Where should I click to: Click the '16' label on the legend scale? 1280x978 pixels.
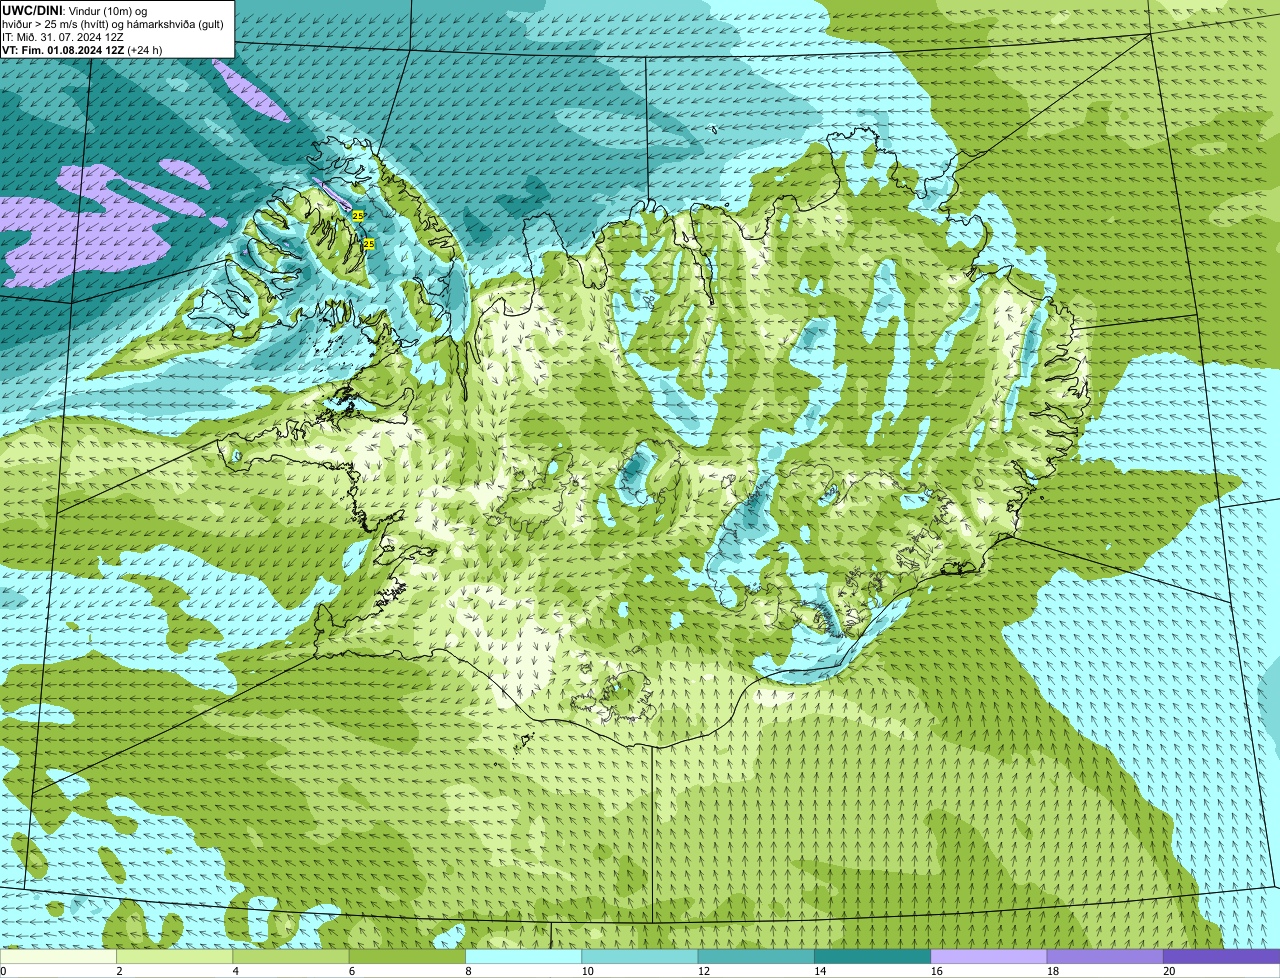click(x=936, y=971)
